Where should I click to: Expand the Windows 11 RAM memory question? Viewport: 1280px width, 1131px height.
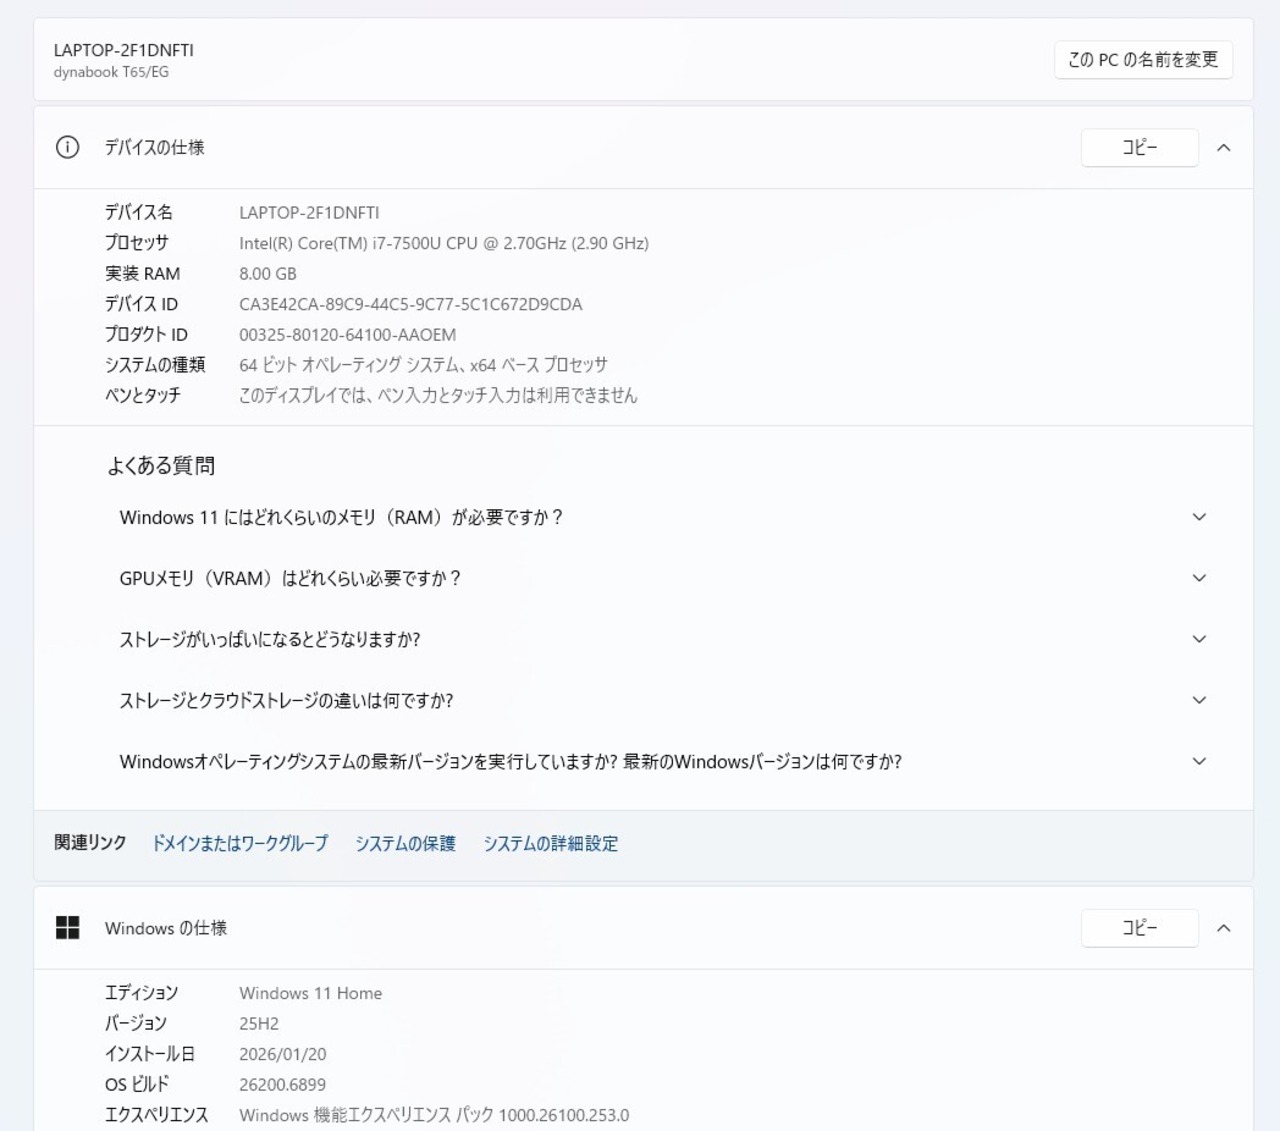(1199, 517)
